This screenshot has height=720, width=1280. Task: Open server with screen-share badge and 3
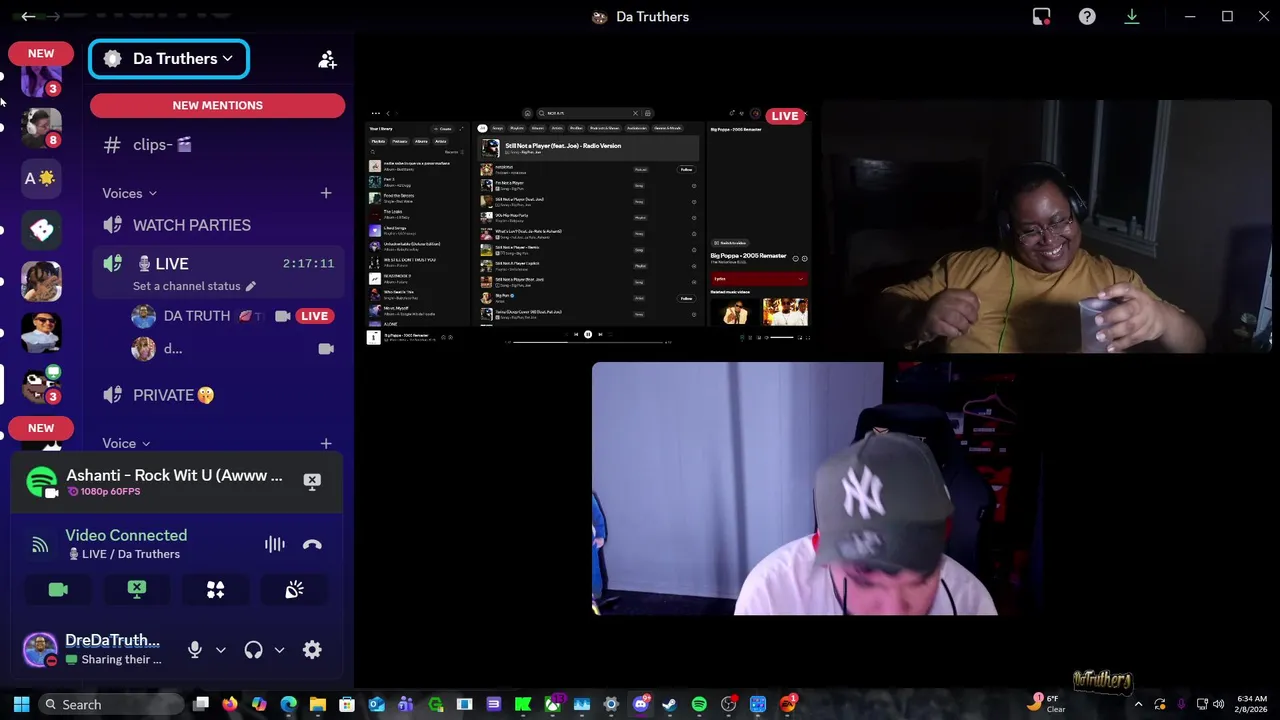pyautogui.click(x=41, y=385)
